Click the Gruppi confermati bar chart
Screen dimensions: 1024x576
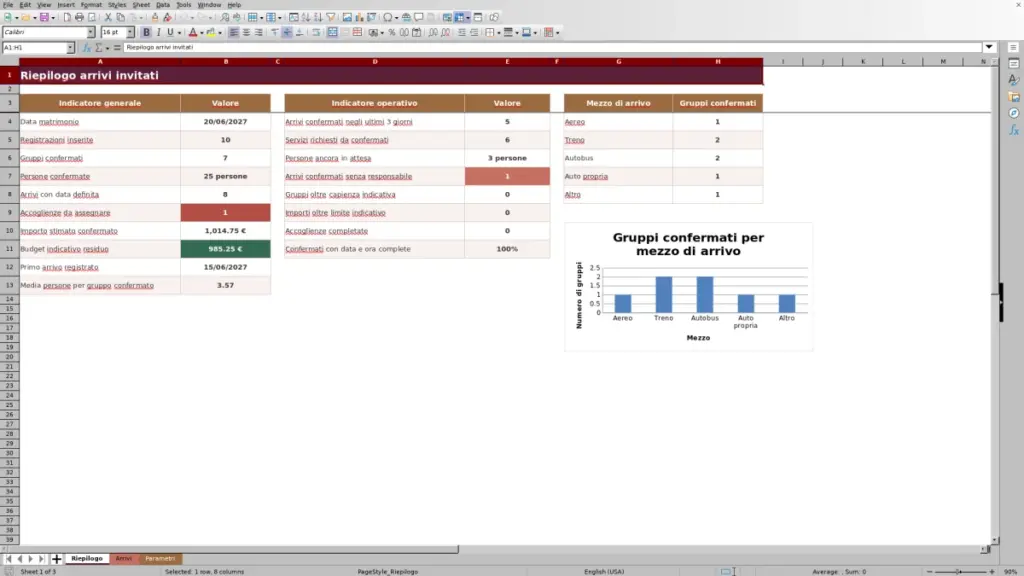point(689,287)
